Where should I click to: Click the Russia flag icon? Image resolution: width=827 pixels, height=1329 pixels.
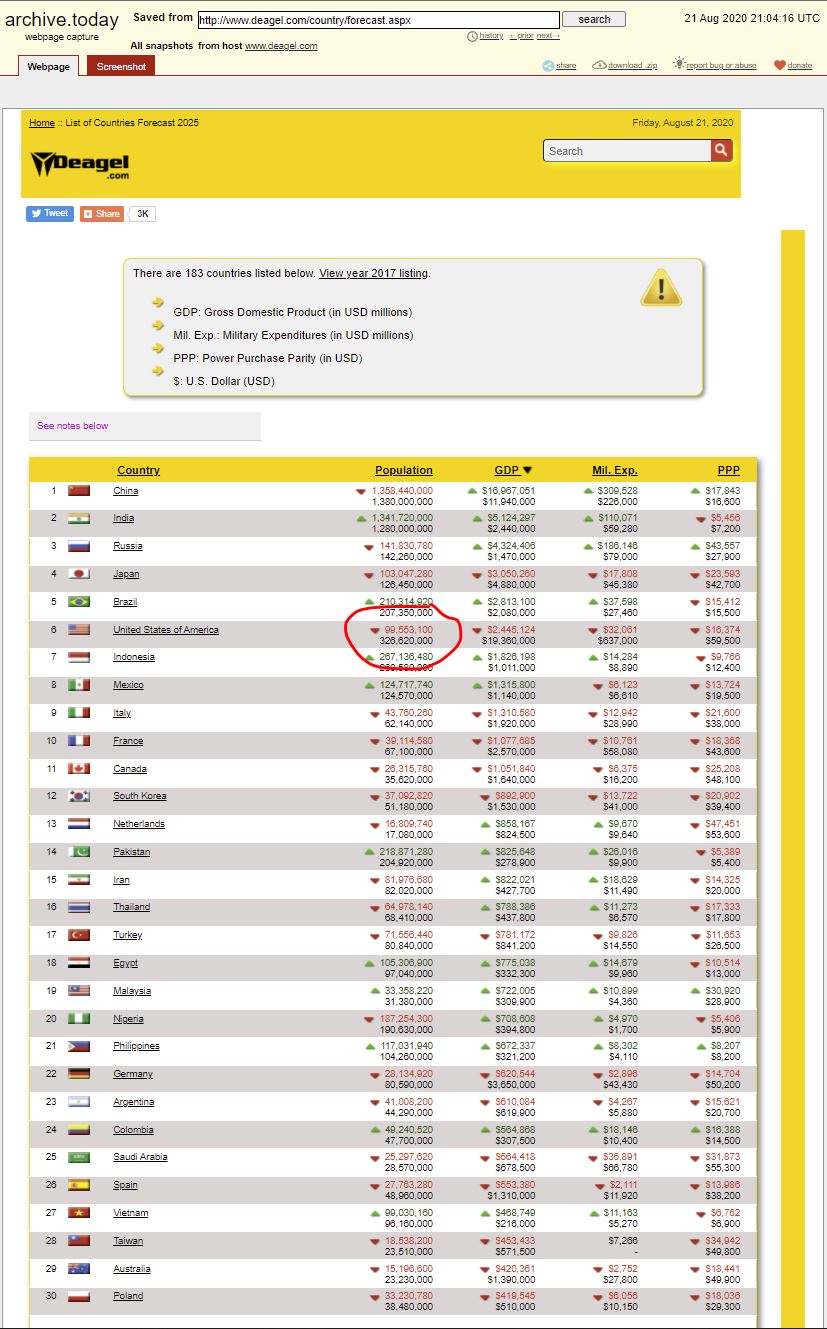79,546
